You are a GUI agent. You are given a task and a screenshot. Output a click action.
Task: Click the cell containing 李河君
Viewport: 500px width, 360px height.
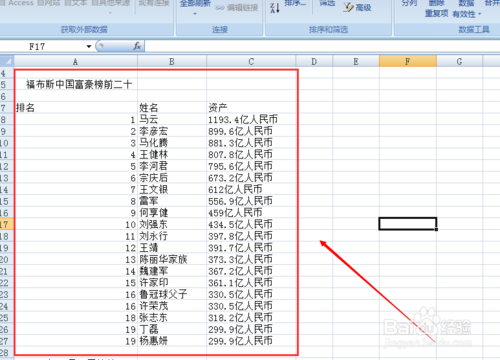click(x=172, y=166)
